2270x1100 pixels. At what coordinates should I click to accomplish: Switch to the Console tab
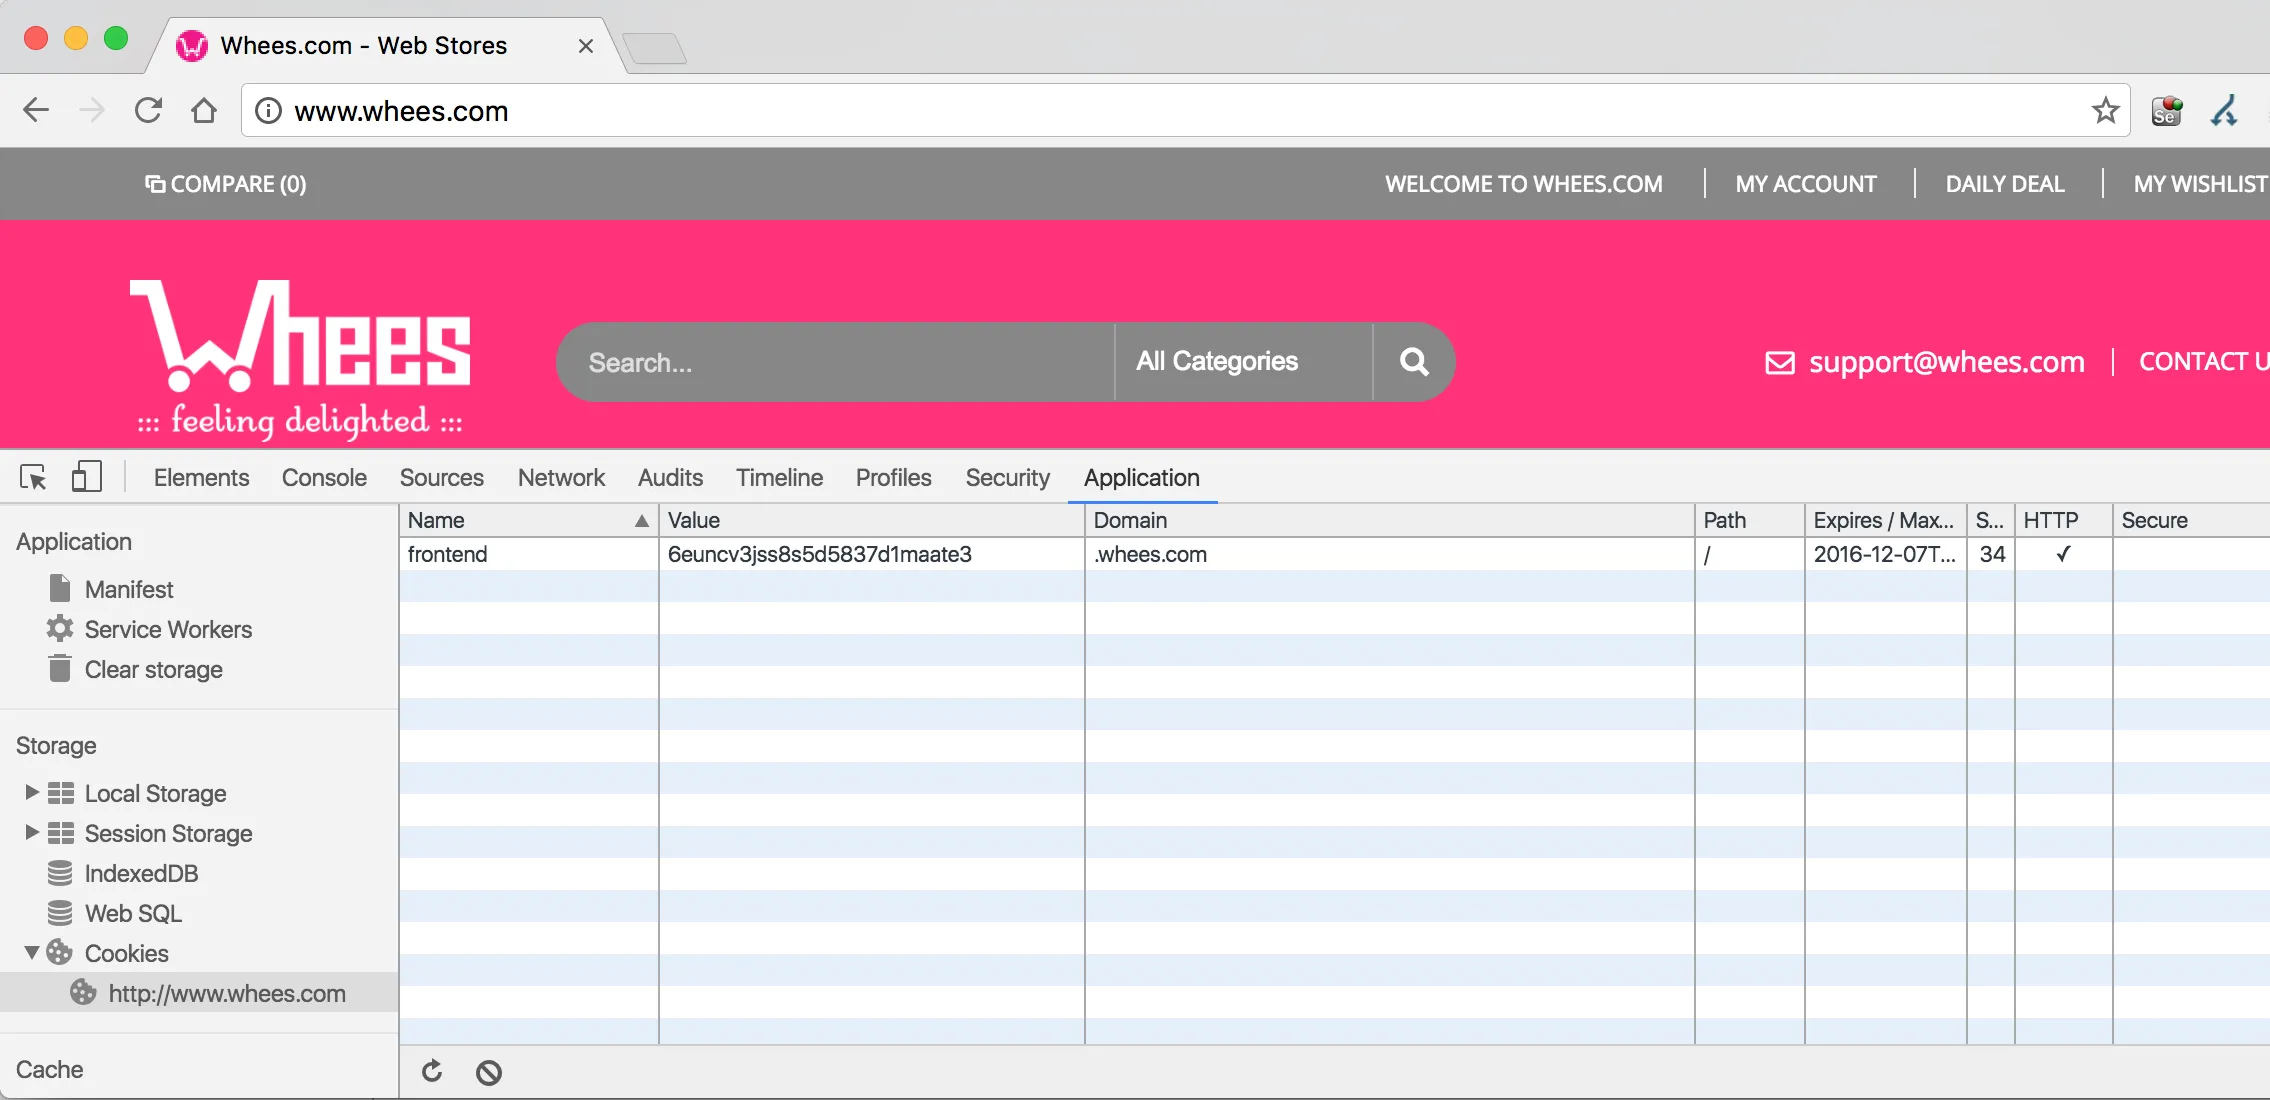pos(324,478)
